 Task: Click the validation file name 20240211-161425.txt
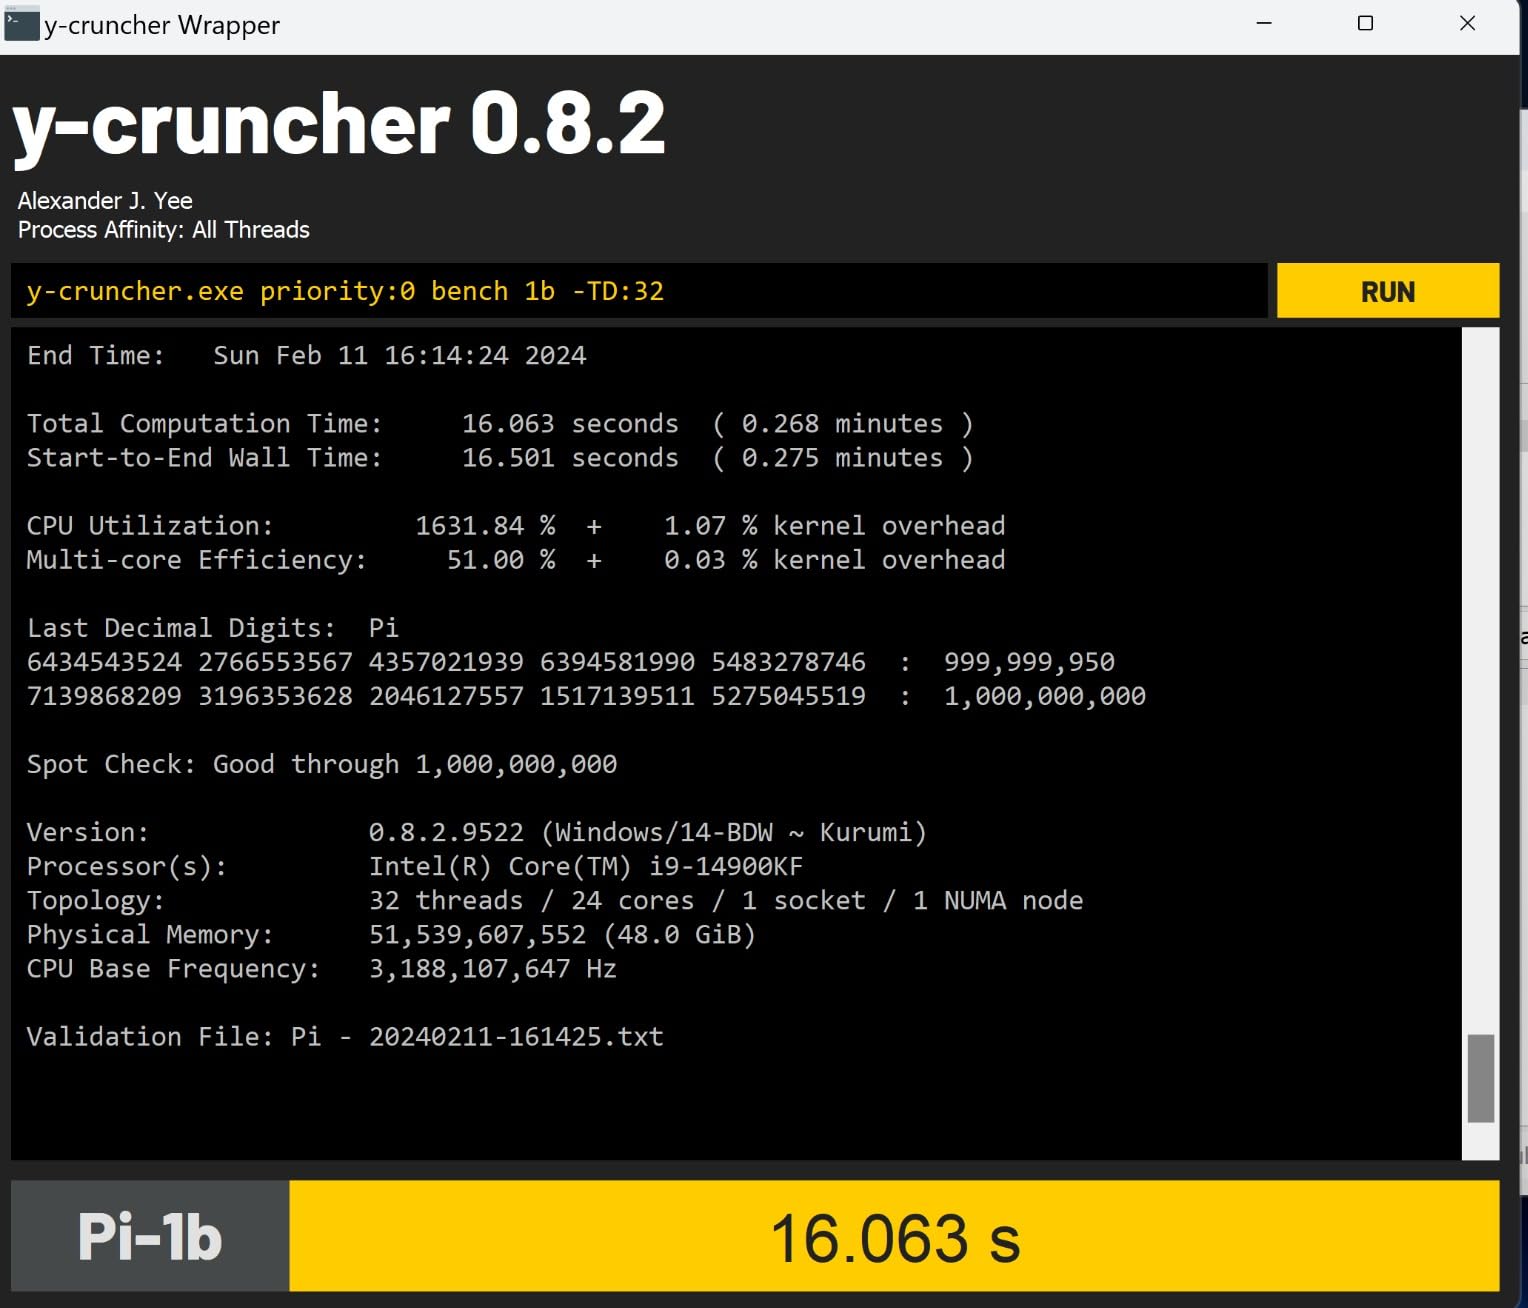coord(516,1036)
